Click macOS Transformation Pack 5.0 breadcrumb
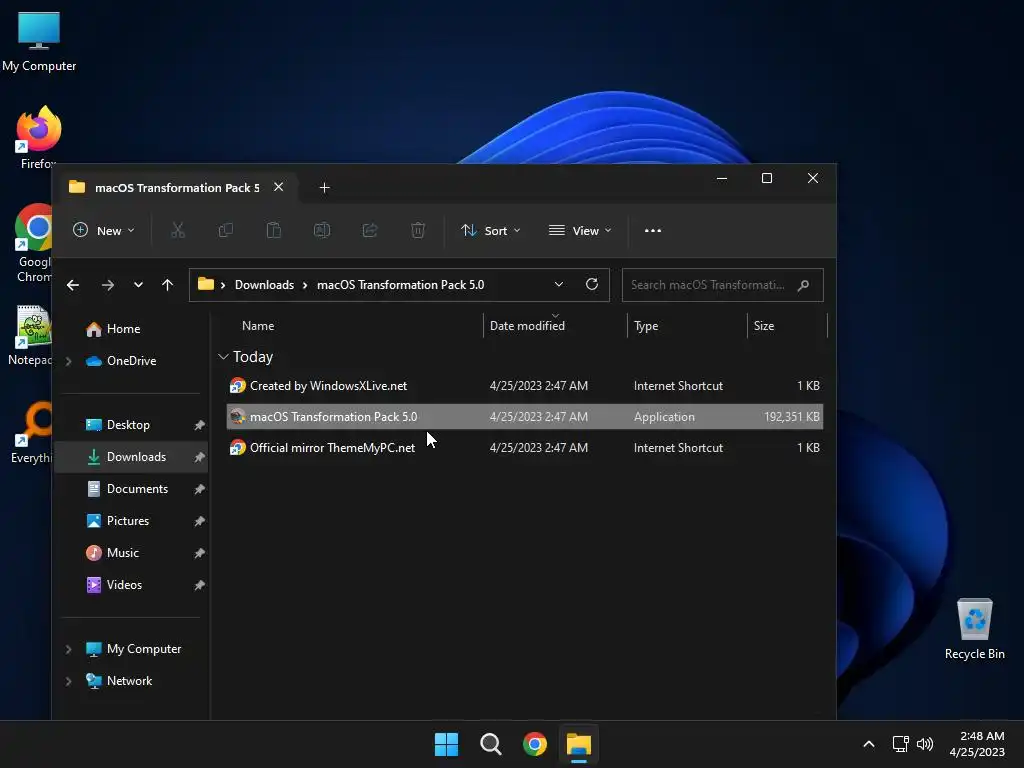 click(400, 285)
